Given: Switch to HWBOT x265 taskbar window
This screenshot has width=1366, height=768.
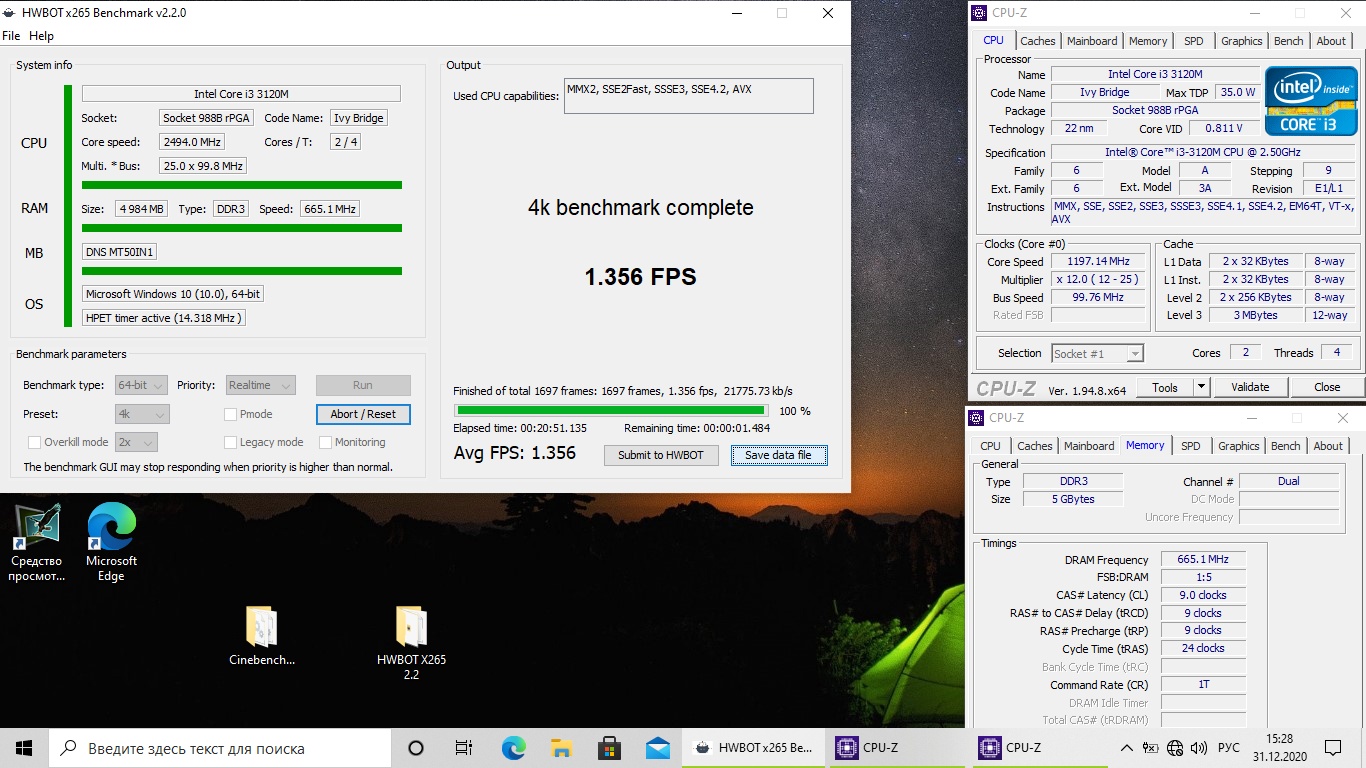Looking at the screenshot, I should [x=754, y=748].
